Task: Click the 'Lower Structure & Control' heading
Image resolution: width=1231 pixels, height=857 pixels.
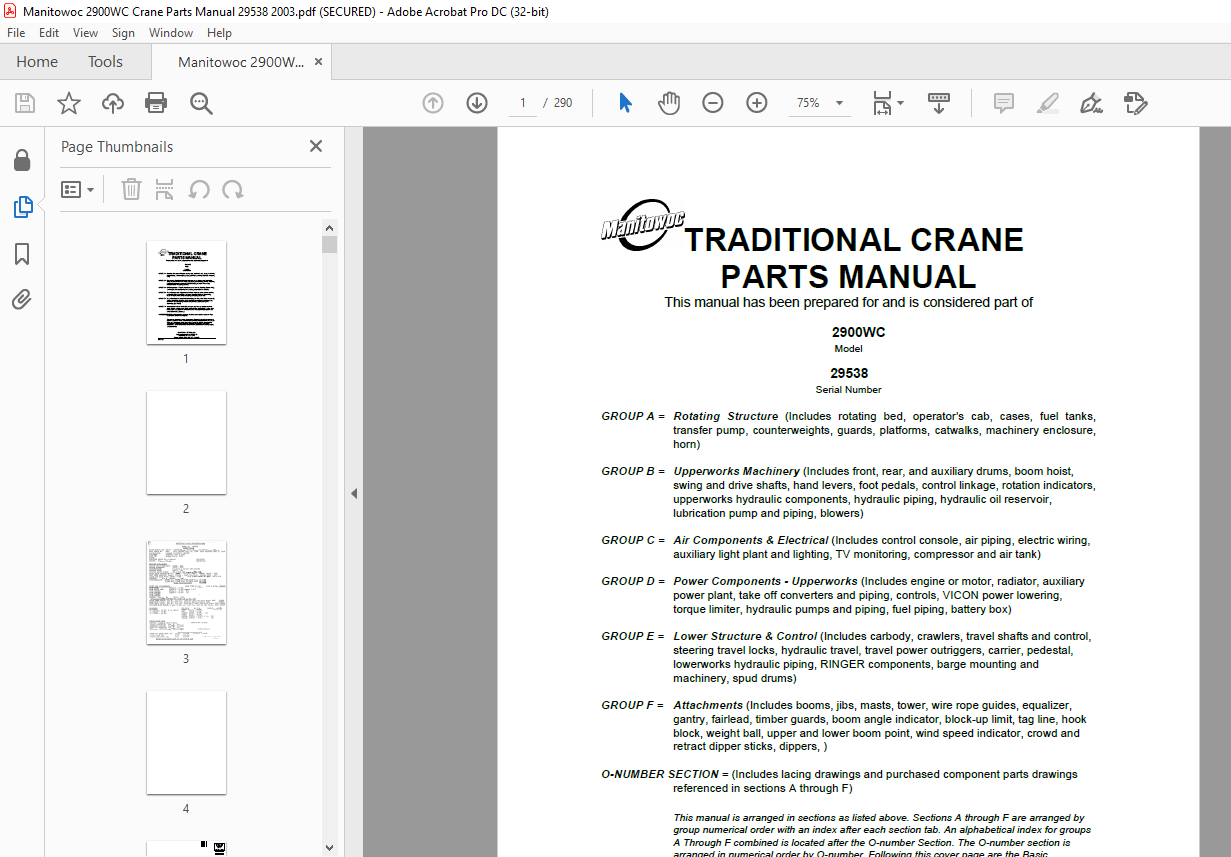Action: pos(746,636)
